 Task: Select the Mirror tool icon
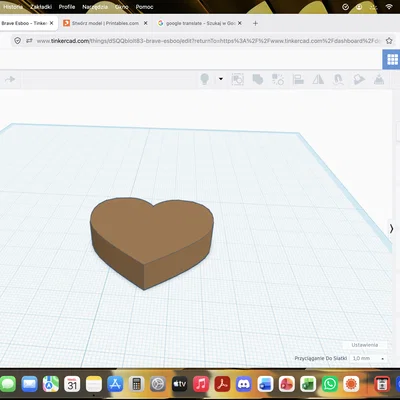pos(318,79)
